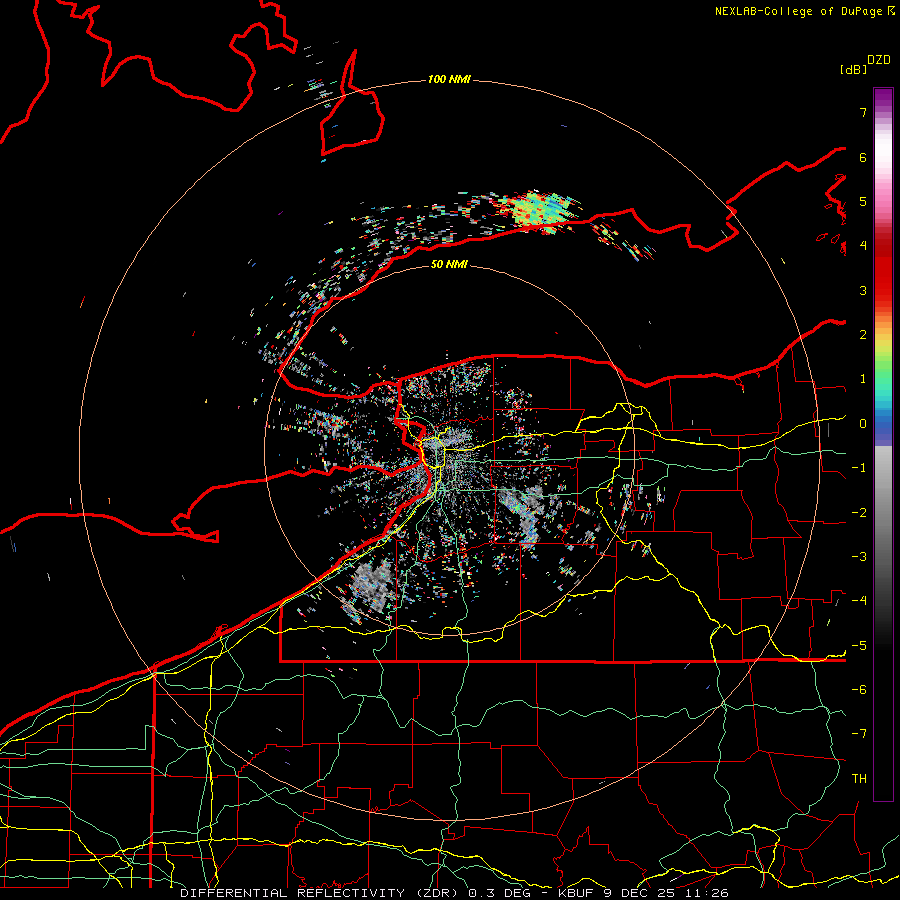Click the 4 value on the color scale
Viewport: 900px width, 900px height.
click(863, 246)
